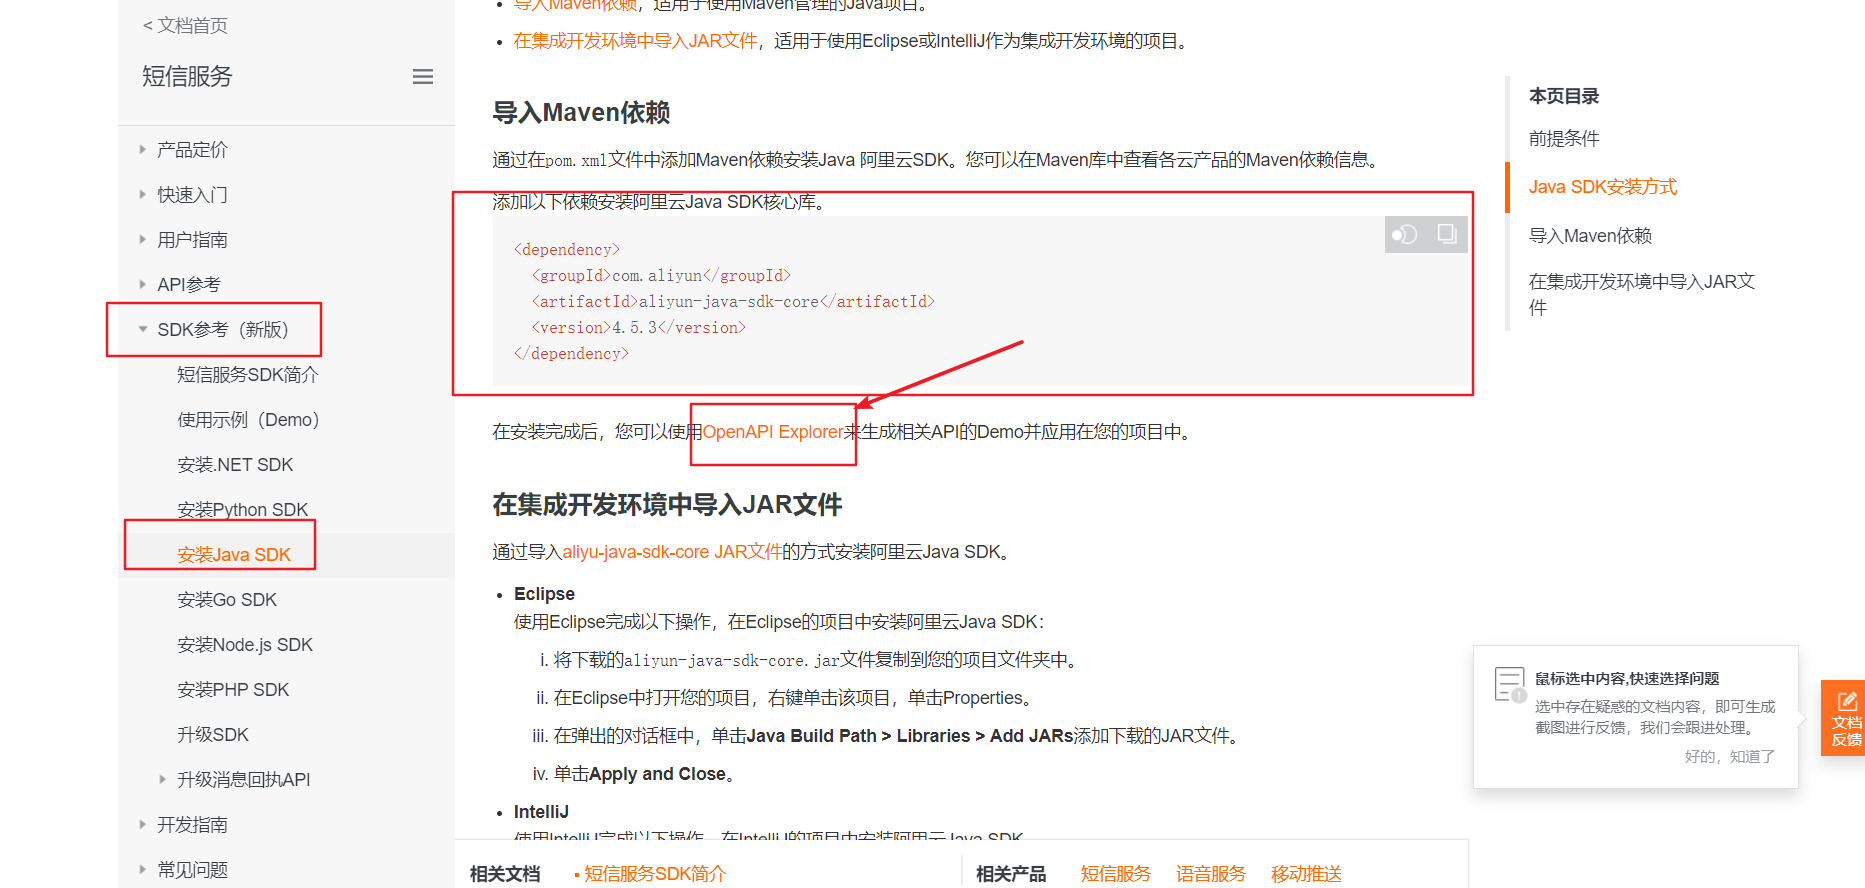Click the 短信服务 sidebar title
This screenshot has height=888, width=1865.
pyautogui.click(x=187, y=77)
